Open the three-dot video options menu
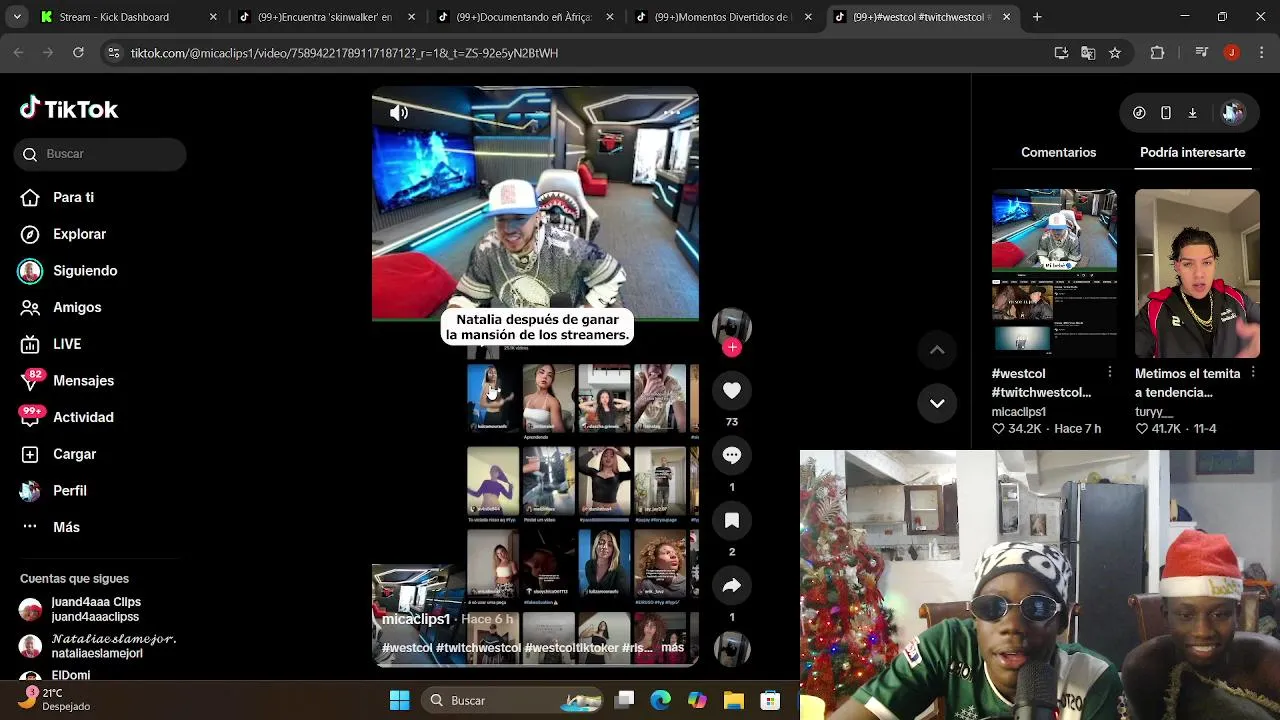 671,112
